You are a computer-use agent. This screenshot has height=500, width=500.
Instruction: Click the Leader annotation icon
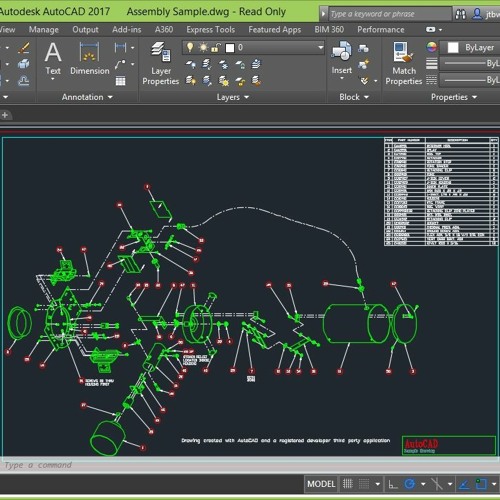[120, 64]
